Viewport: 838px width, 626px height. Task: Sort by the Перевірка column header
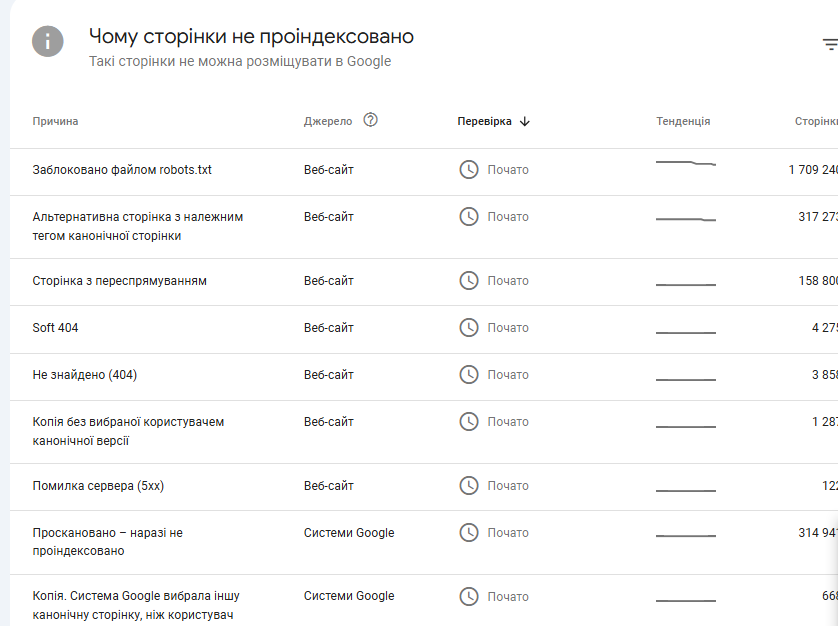coord(484,121)
